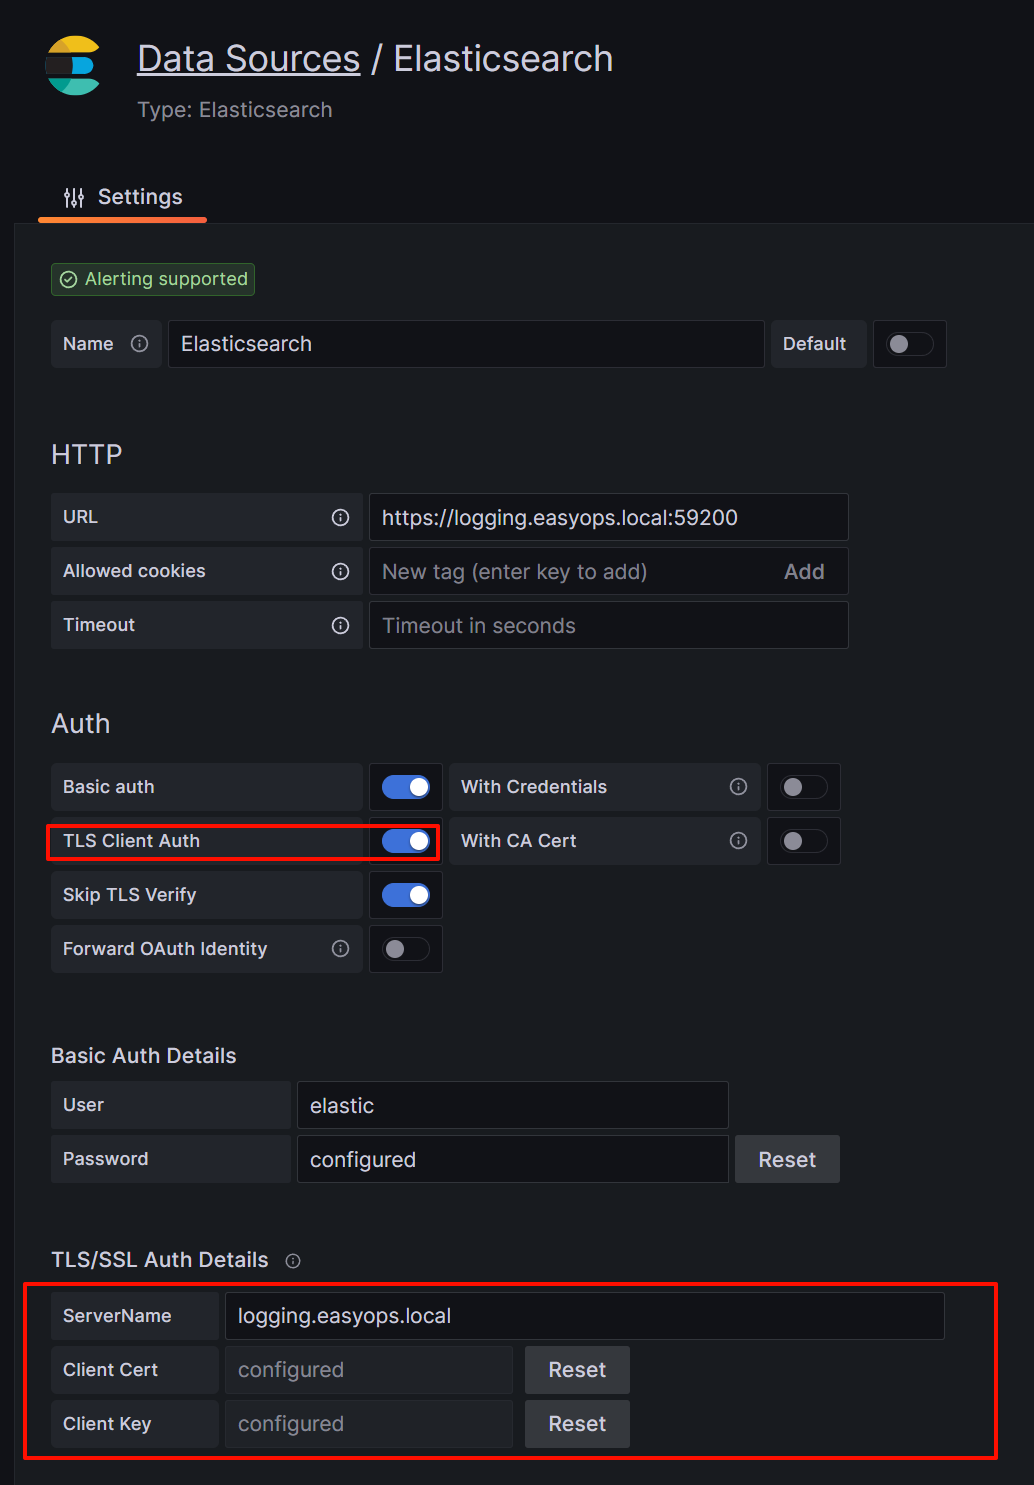Turn off Skip TLS Verify switch
The width and height of the screenshot is (1034, 1485).
point(406,895)
